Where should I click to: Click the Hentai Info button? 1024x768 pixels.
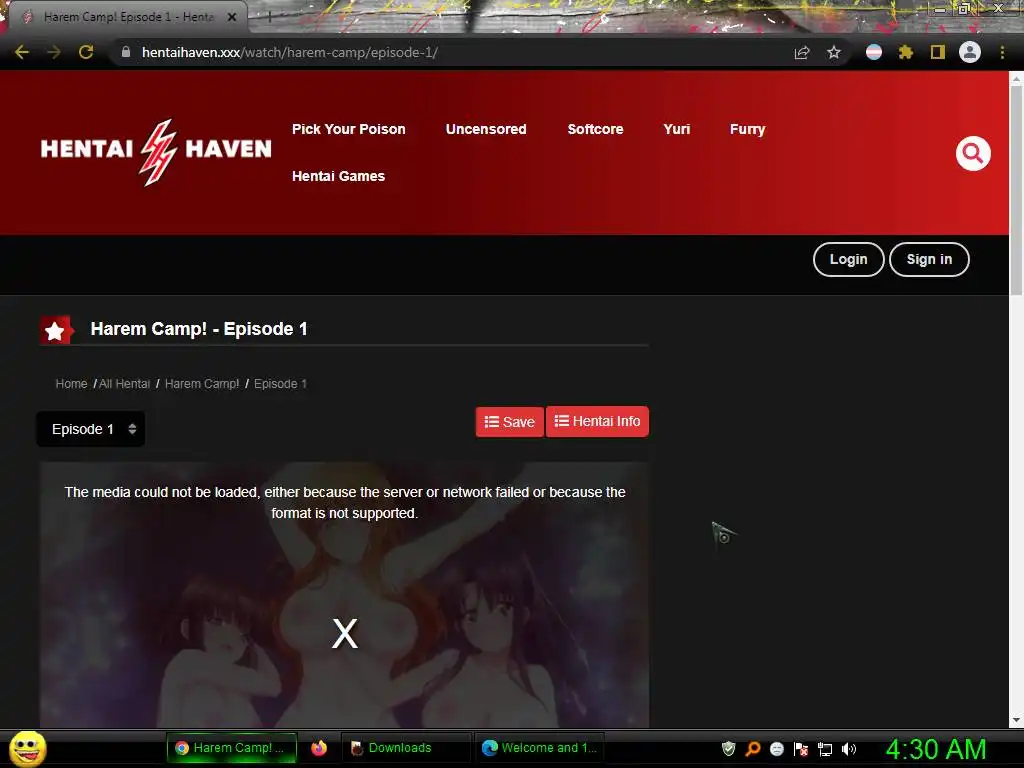coord(597,421)
